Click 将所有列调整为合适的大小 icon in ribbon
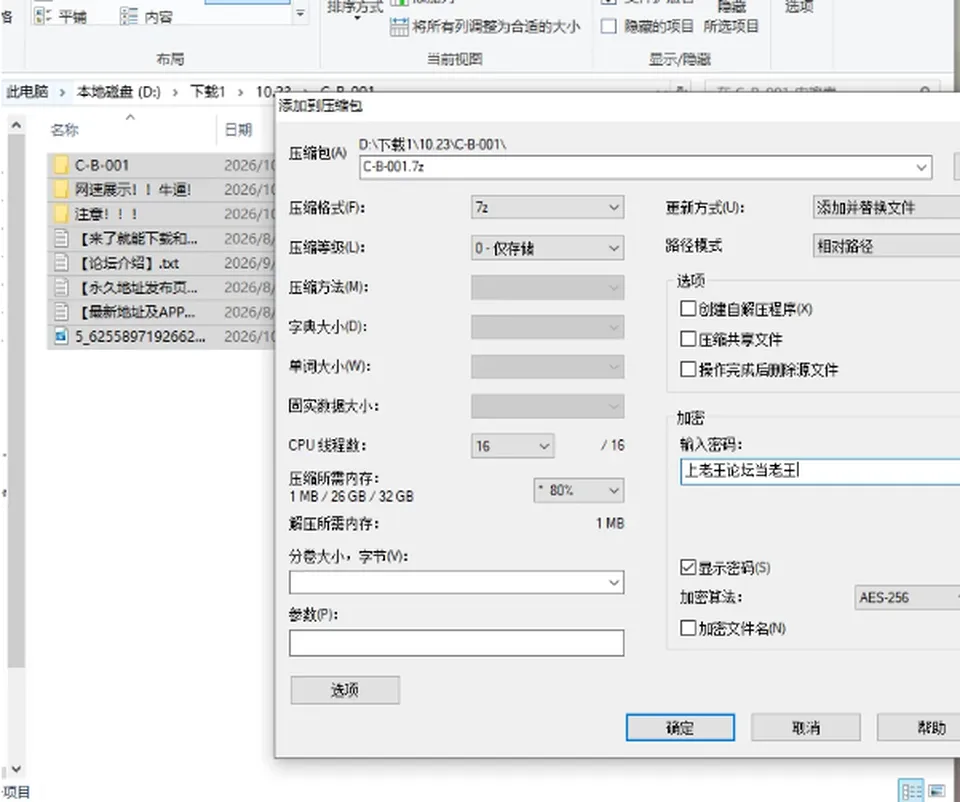The image size is (960, 802). tap(399, 27)
